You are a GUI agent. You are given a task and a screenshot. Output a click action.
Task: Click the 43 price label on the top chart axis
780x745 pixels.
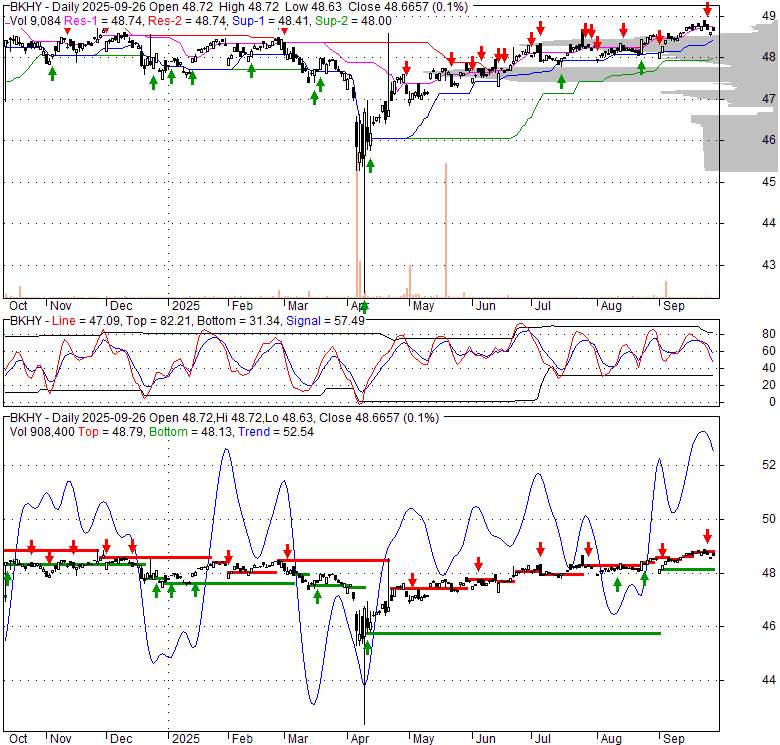769,265
